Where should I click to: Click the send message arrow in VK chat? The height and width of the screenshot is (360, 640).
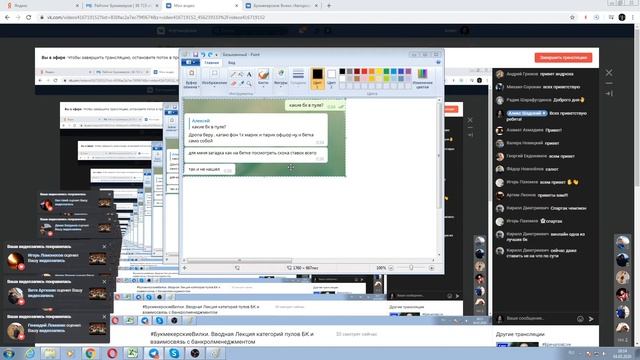591,319
